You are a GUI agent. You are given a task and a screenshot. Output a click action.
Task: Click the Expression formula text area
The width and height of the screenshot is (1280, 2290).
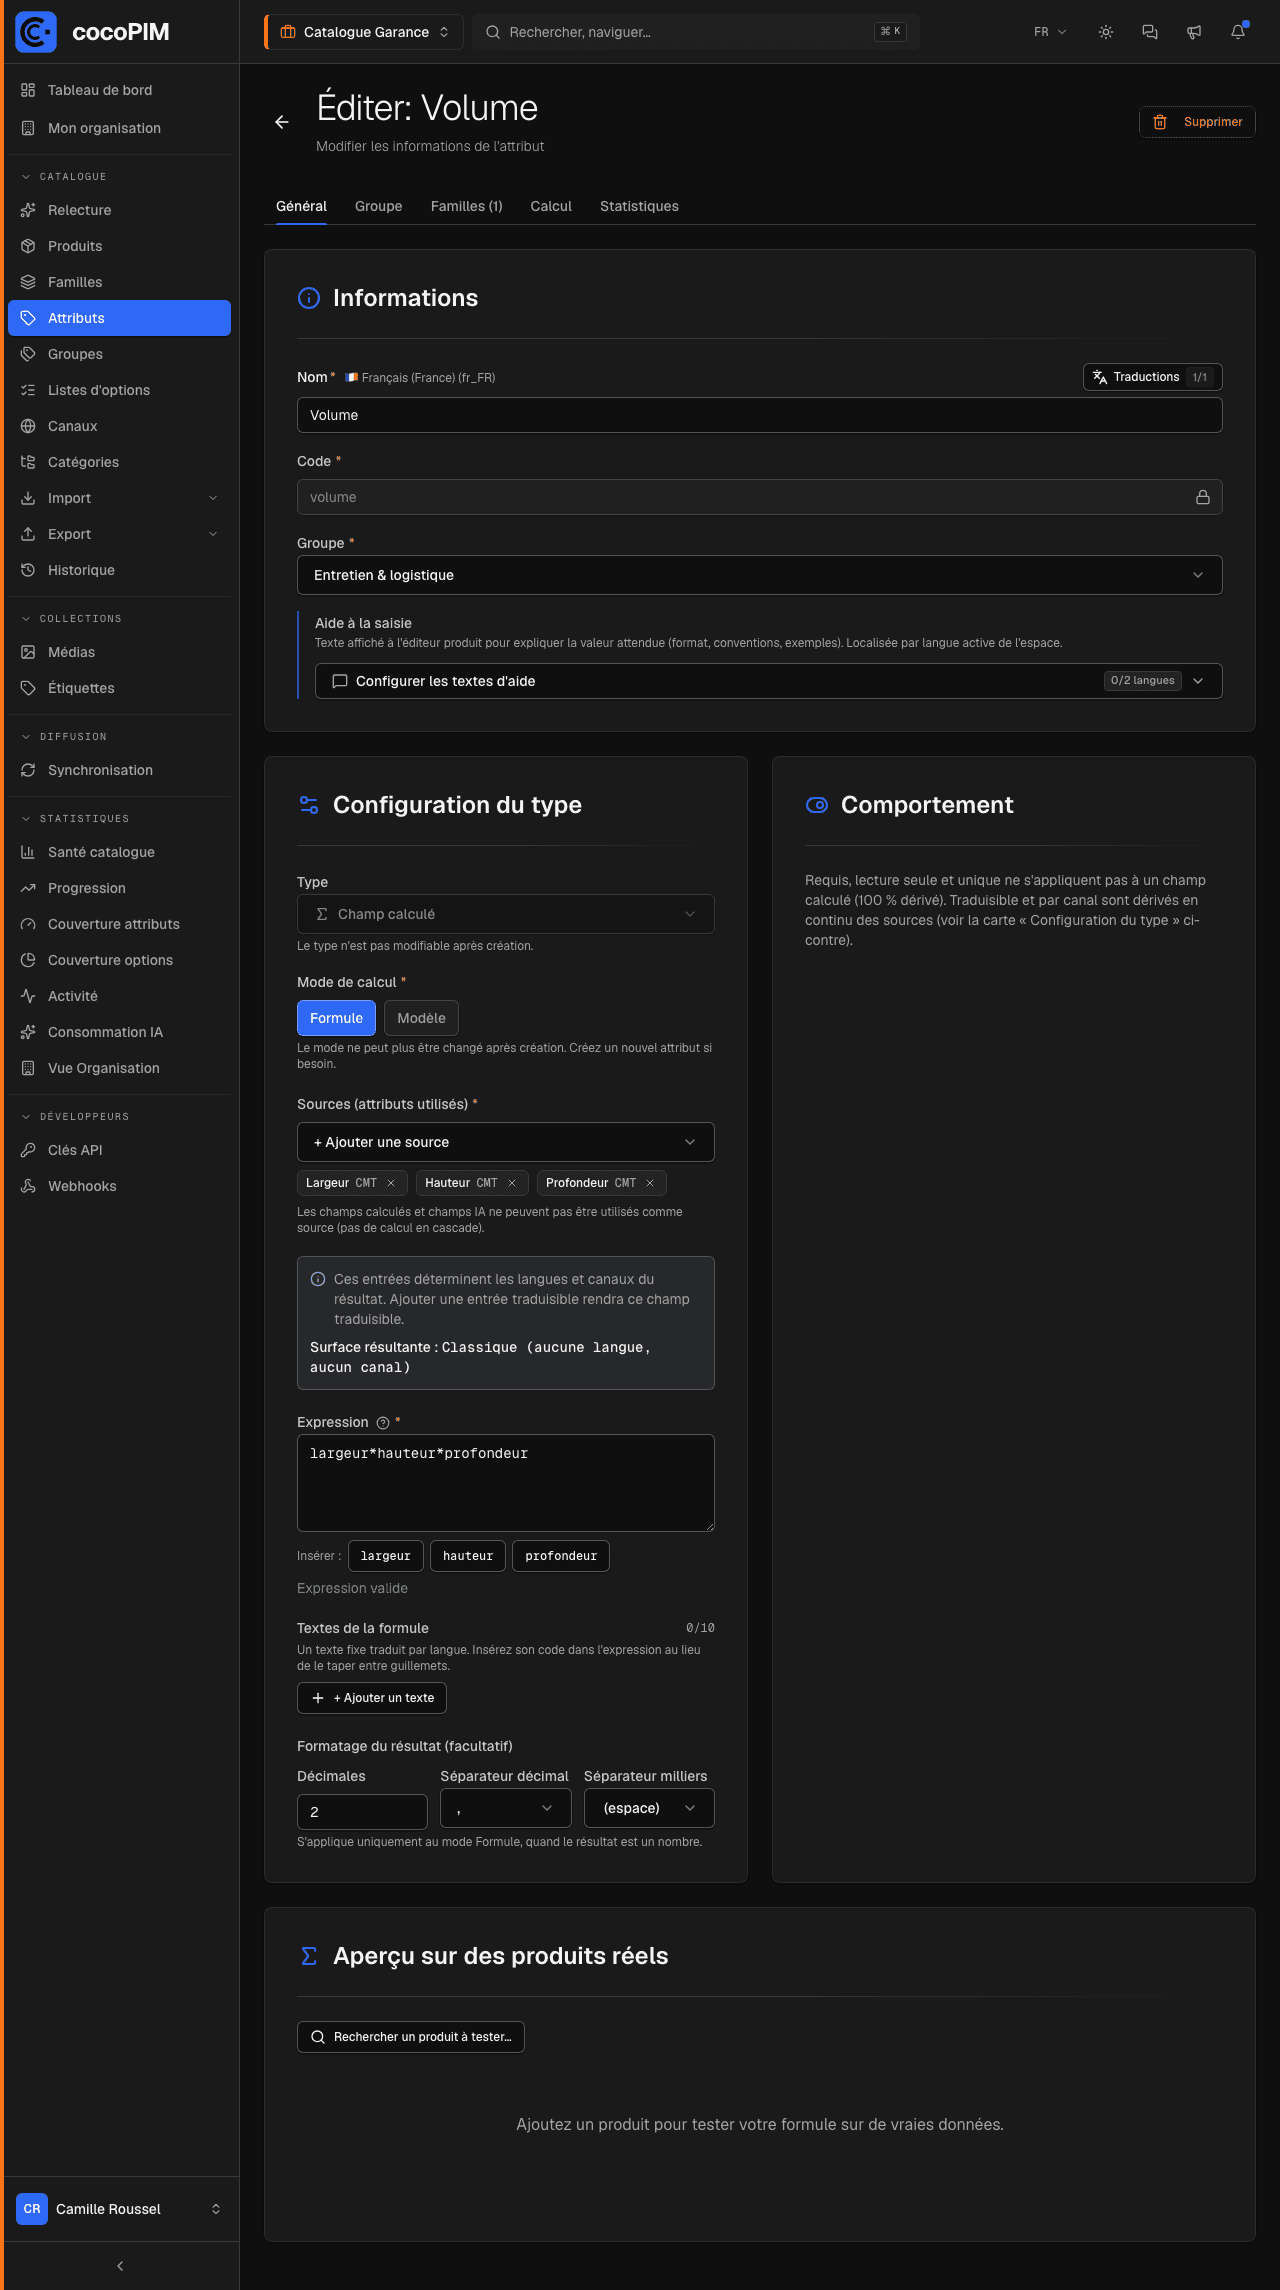coord(506,1483)
